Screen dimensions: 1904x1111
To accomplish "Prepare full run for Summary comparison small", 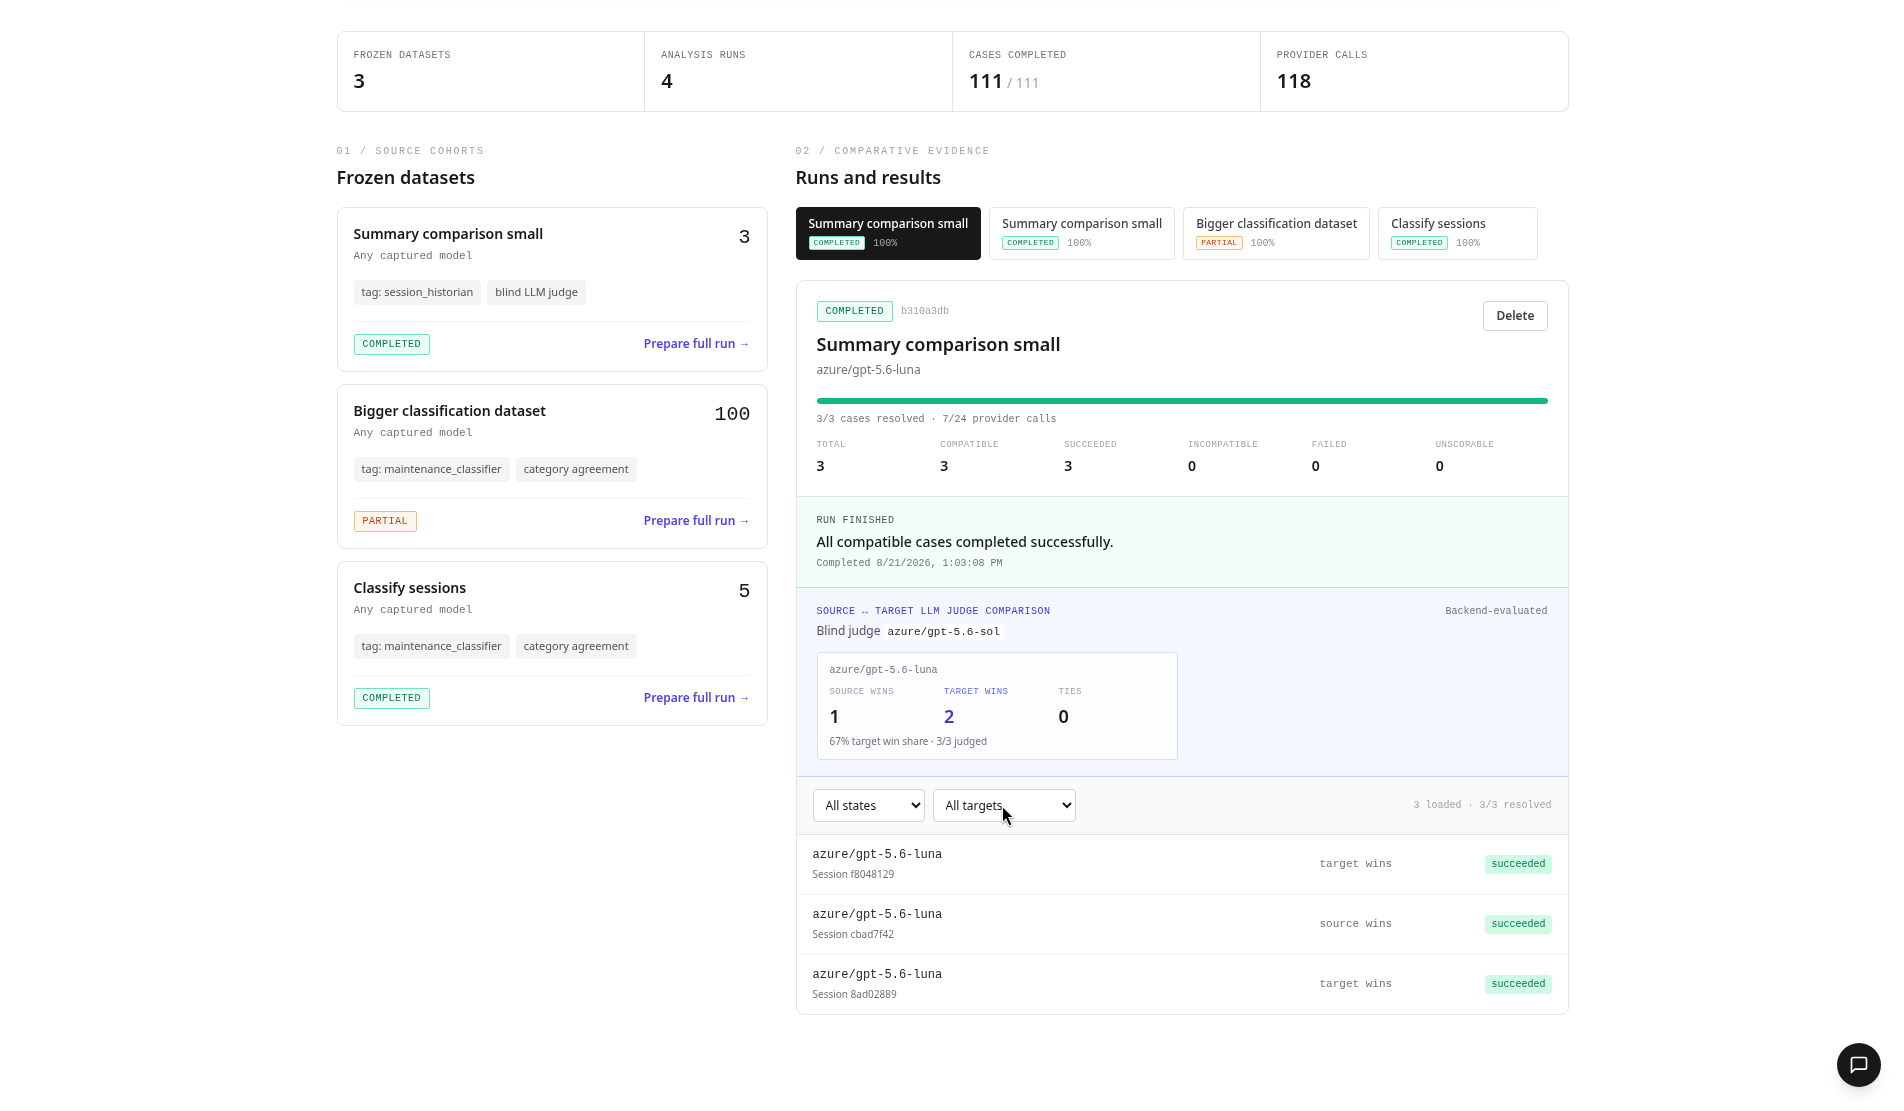I will [696, 344].
